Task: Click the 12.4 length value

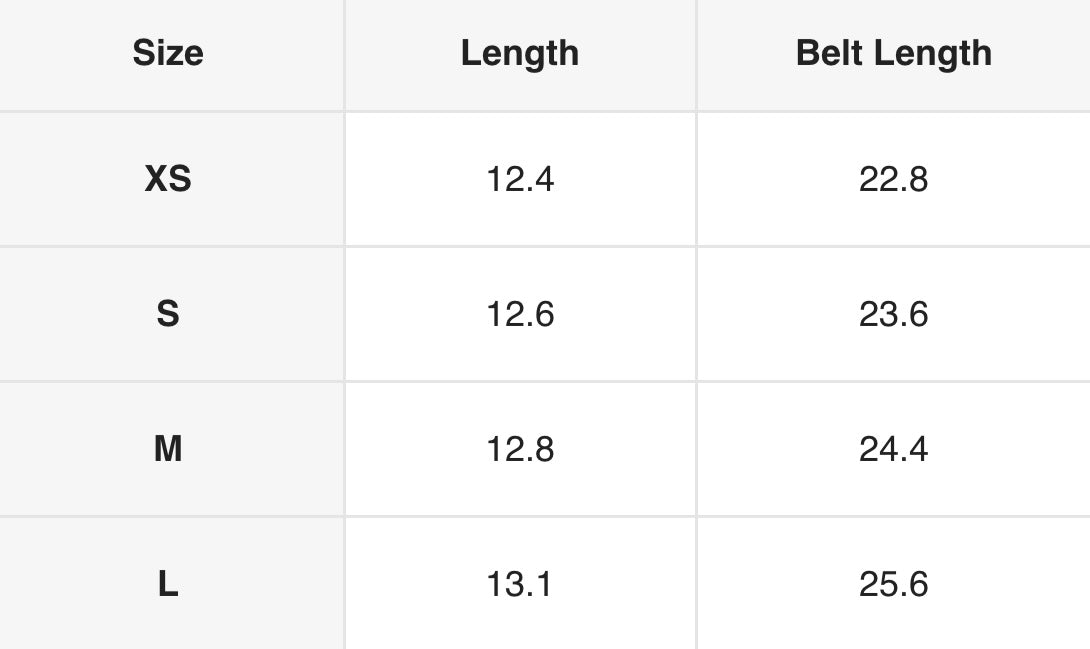Action: click(x=520, y=179)
